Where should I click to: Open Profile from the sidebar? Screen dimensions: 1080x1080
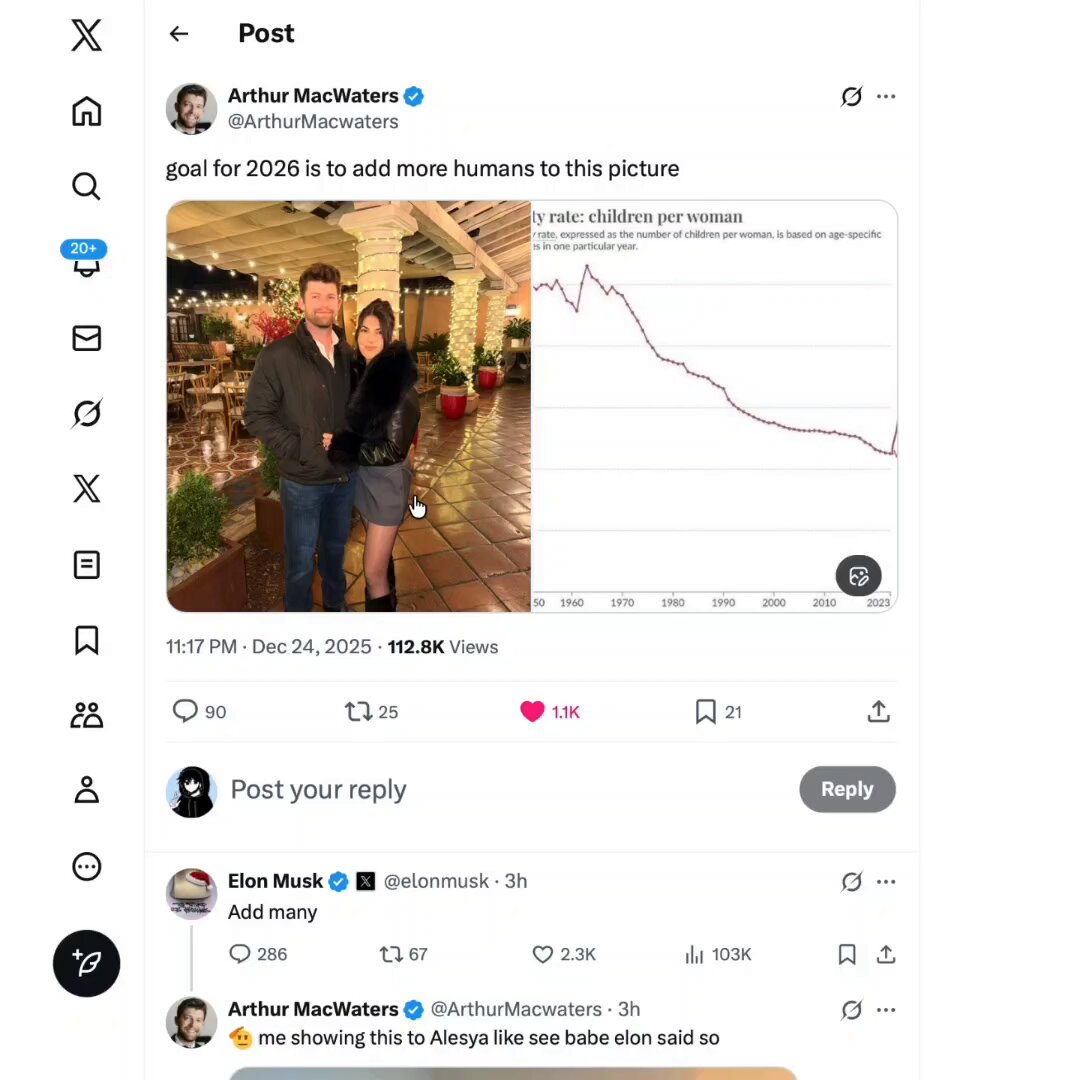tap(87, 790)
